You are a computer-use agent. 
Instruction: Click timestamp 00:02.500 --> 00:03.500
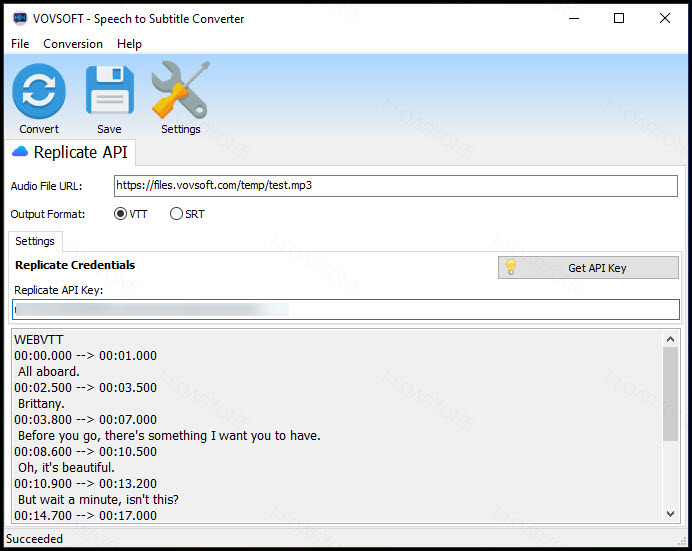85,388
